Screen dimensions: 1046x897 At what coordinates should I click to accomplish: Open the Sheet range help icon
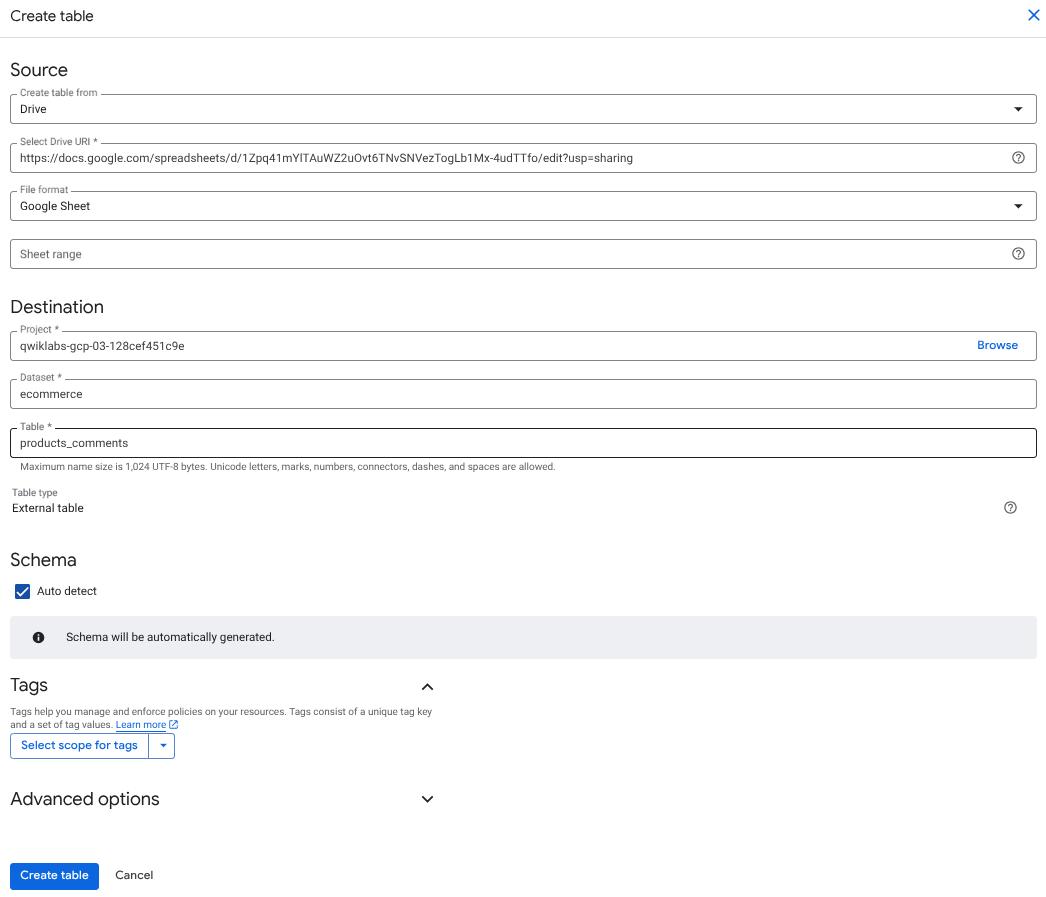1018,253
